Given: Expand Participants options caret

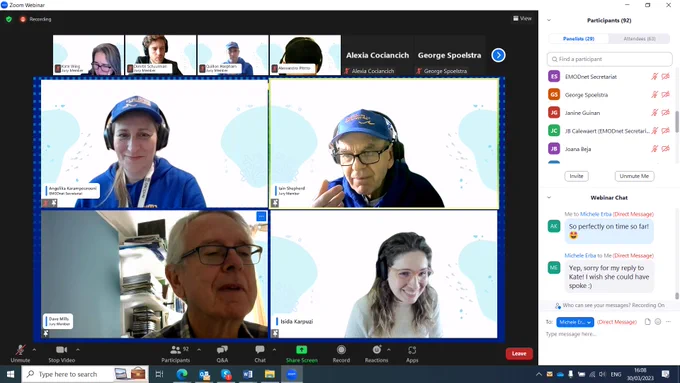Looking at the screenshot, I should (199, 350).
